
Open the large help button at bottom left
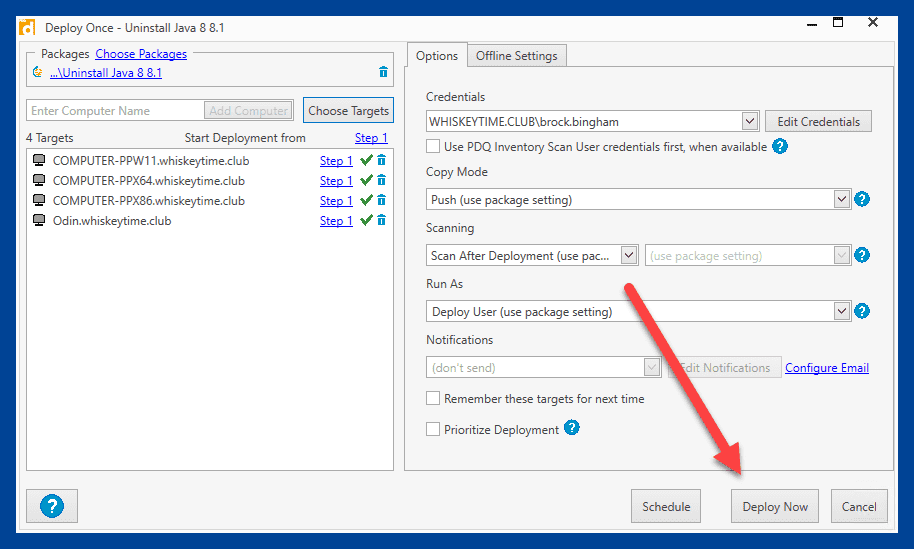tap(52, 506)
